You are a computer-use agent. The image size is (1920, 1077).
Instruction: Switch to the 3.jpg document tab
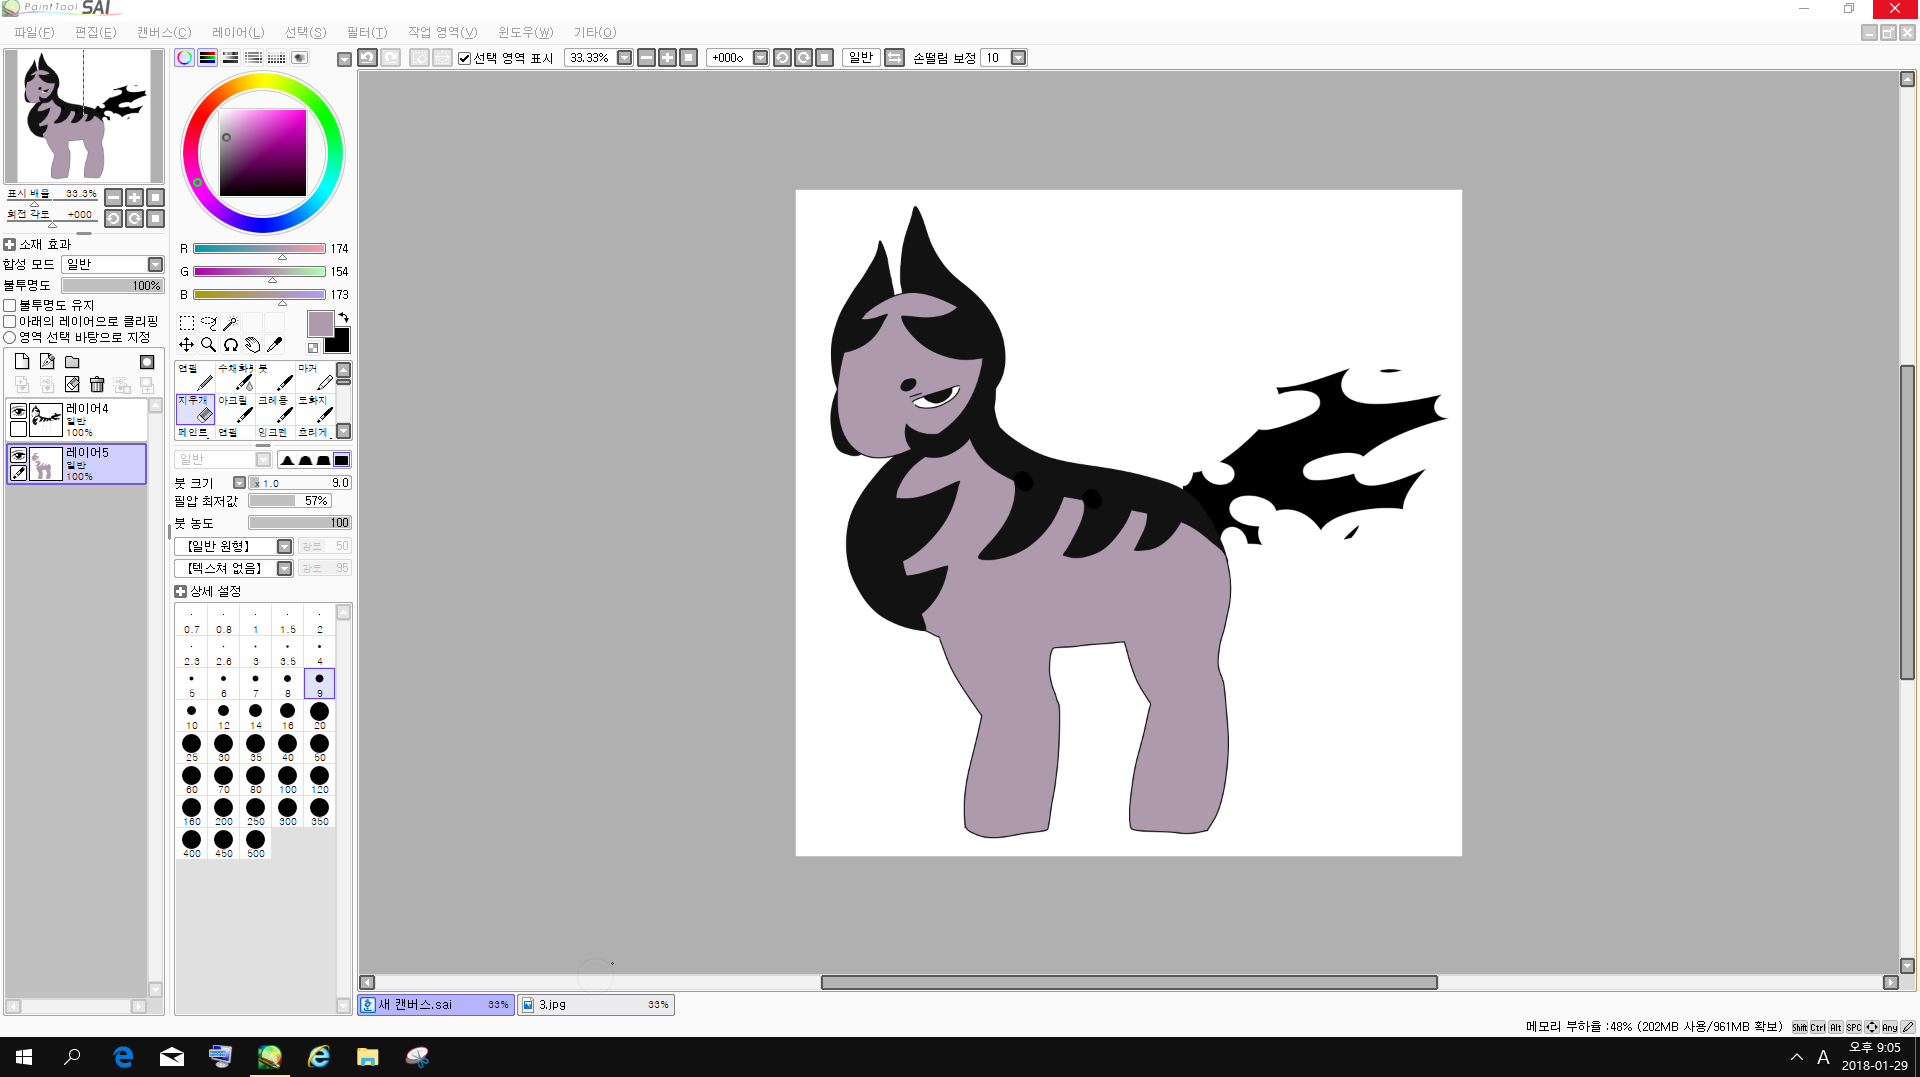point(596,1005)
